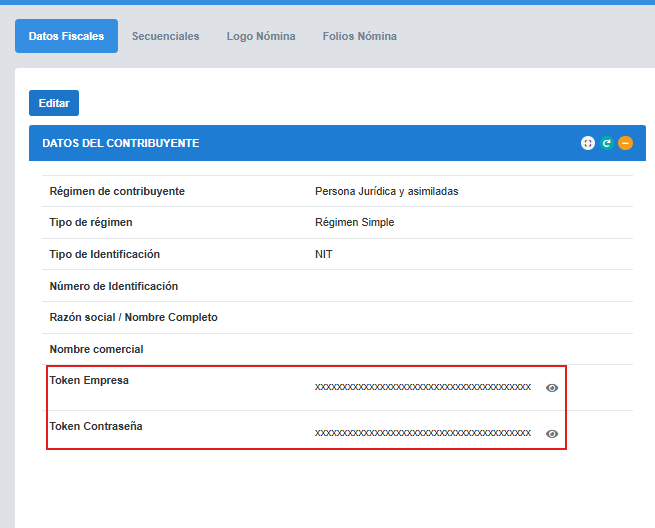Reveal Token Empresa with eye icon
This screenshot has width=655, height=528.
[x=552, y=388]
